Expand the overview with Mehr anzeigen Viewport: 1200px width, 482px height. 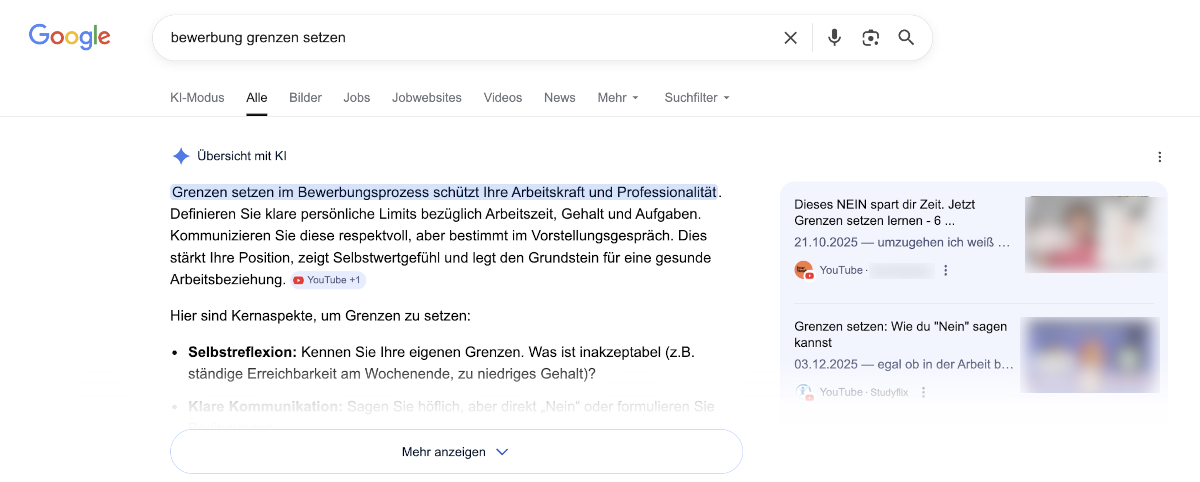pyautogui.click(x=456, y=452)
